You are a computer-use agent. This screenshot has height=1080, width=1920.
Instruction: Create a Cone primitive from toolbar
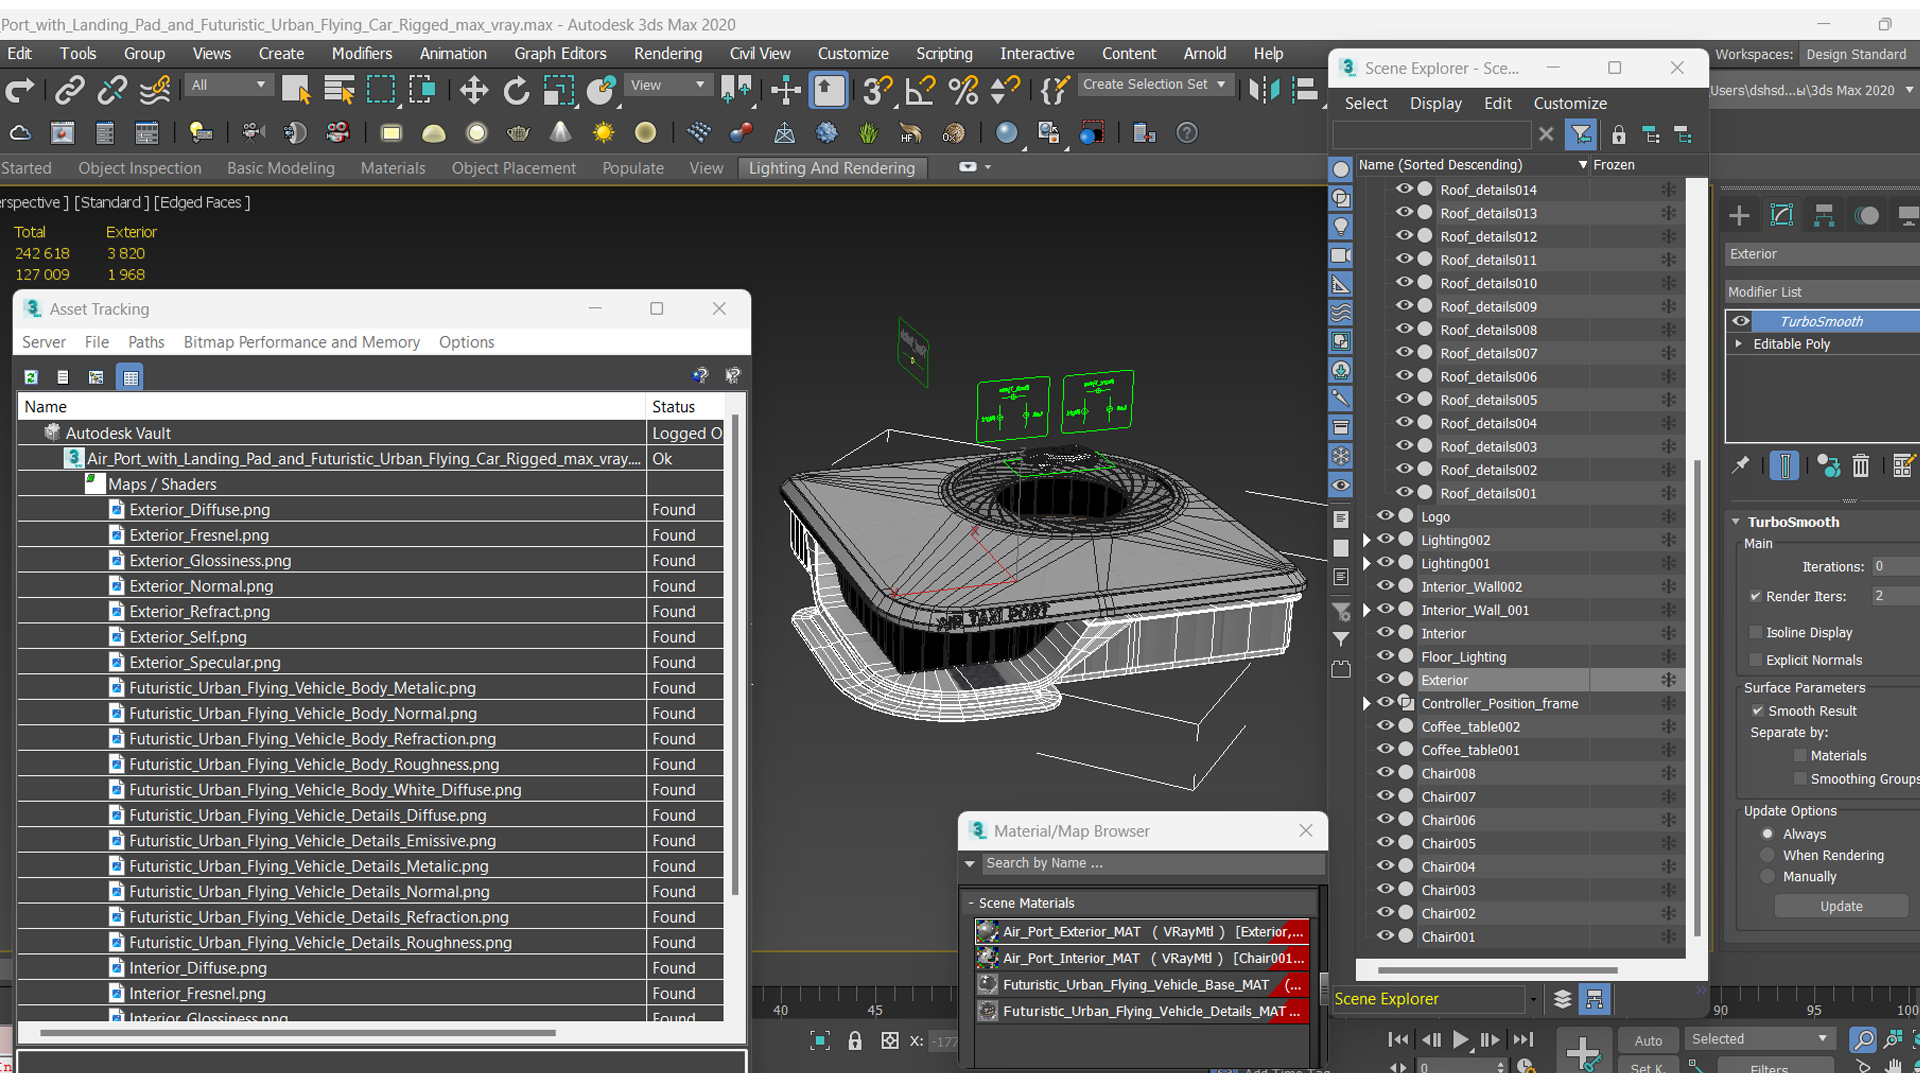[561, 133]
